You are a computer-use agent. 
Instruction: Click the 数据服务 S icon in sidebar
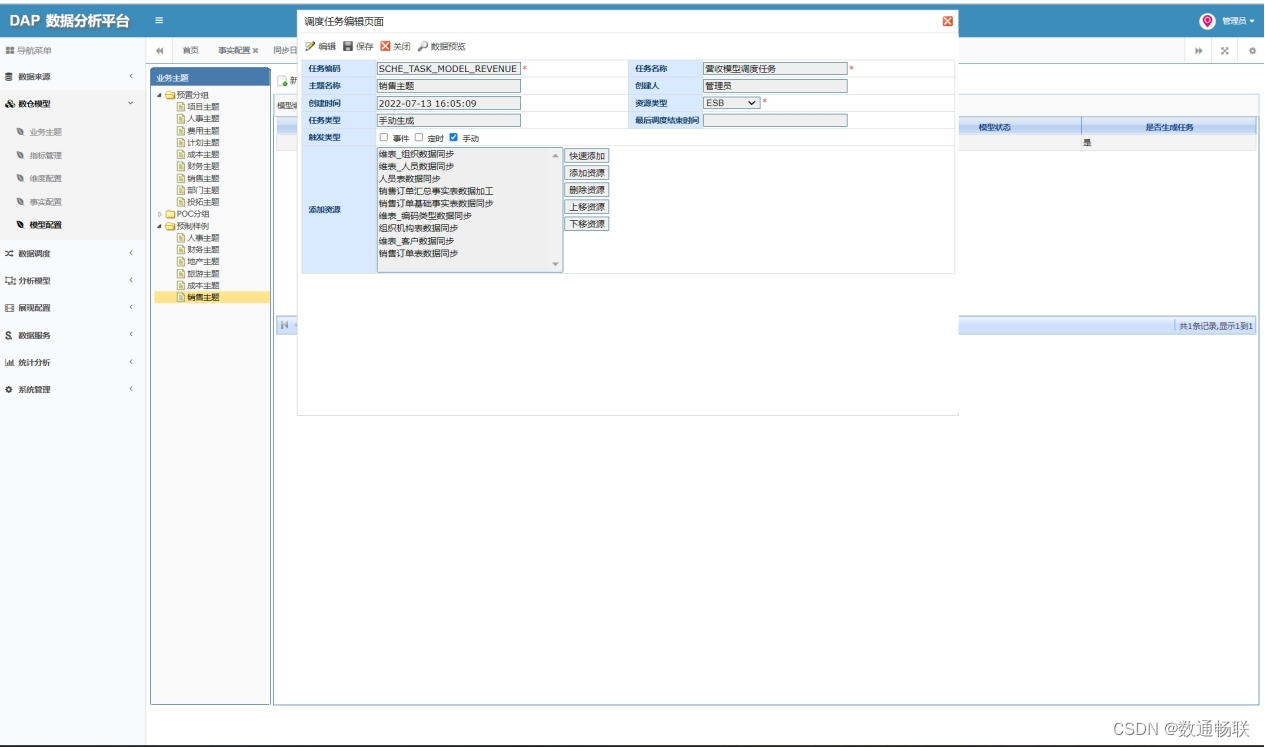pyautogui.click(x=9, y=335)
